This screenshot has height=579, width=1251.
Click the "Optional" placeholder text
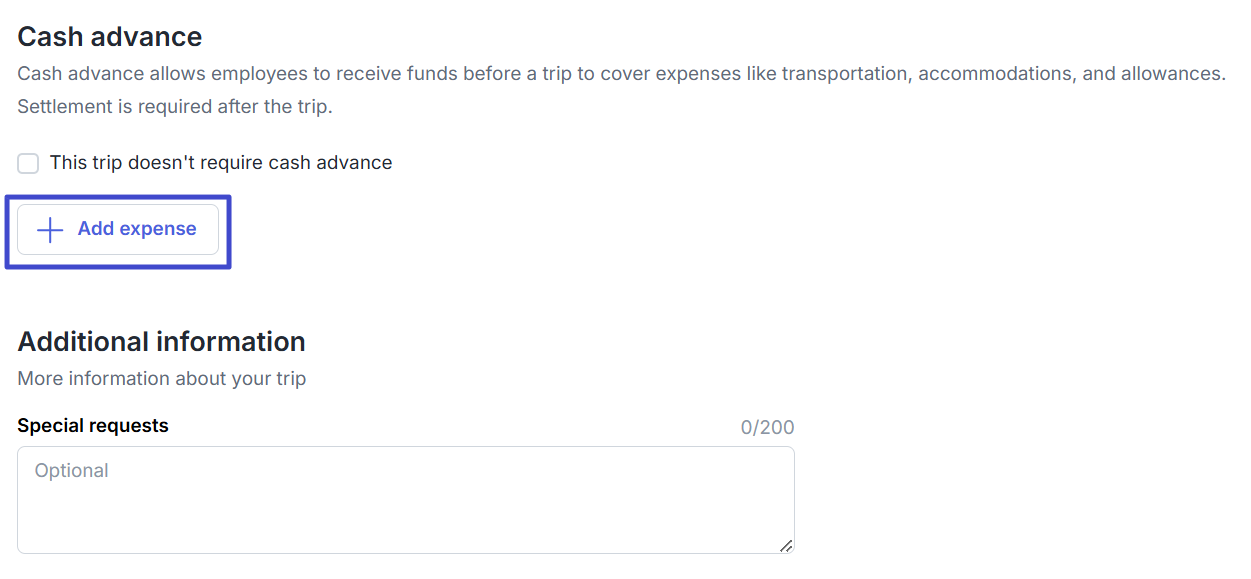point(72,471)
